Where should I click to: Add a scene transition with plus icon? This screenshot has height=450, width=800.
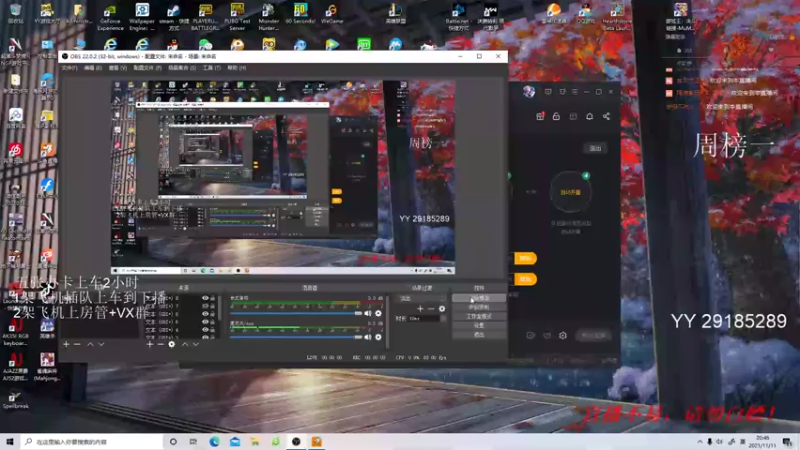click(x=420, y=309)
